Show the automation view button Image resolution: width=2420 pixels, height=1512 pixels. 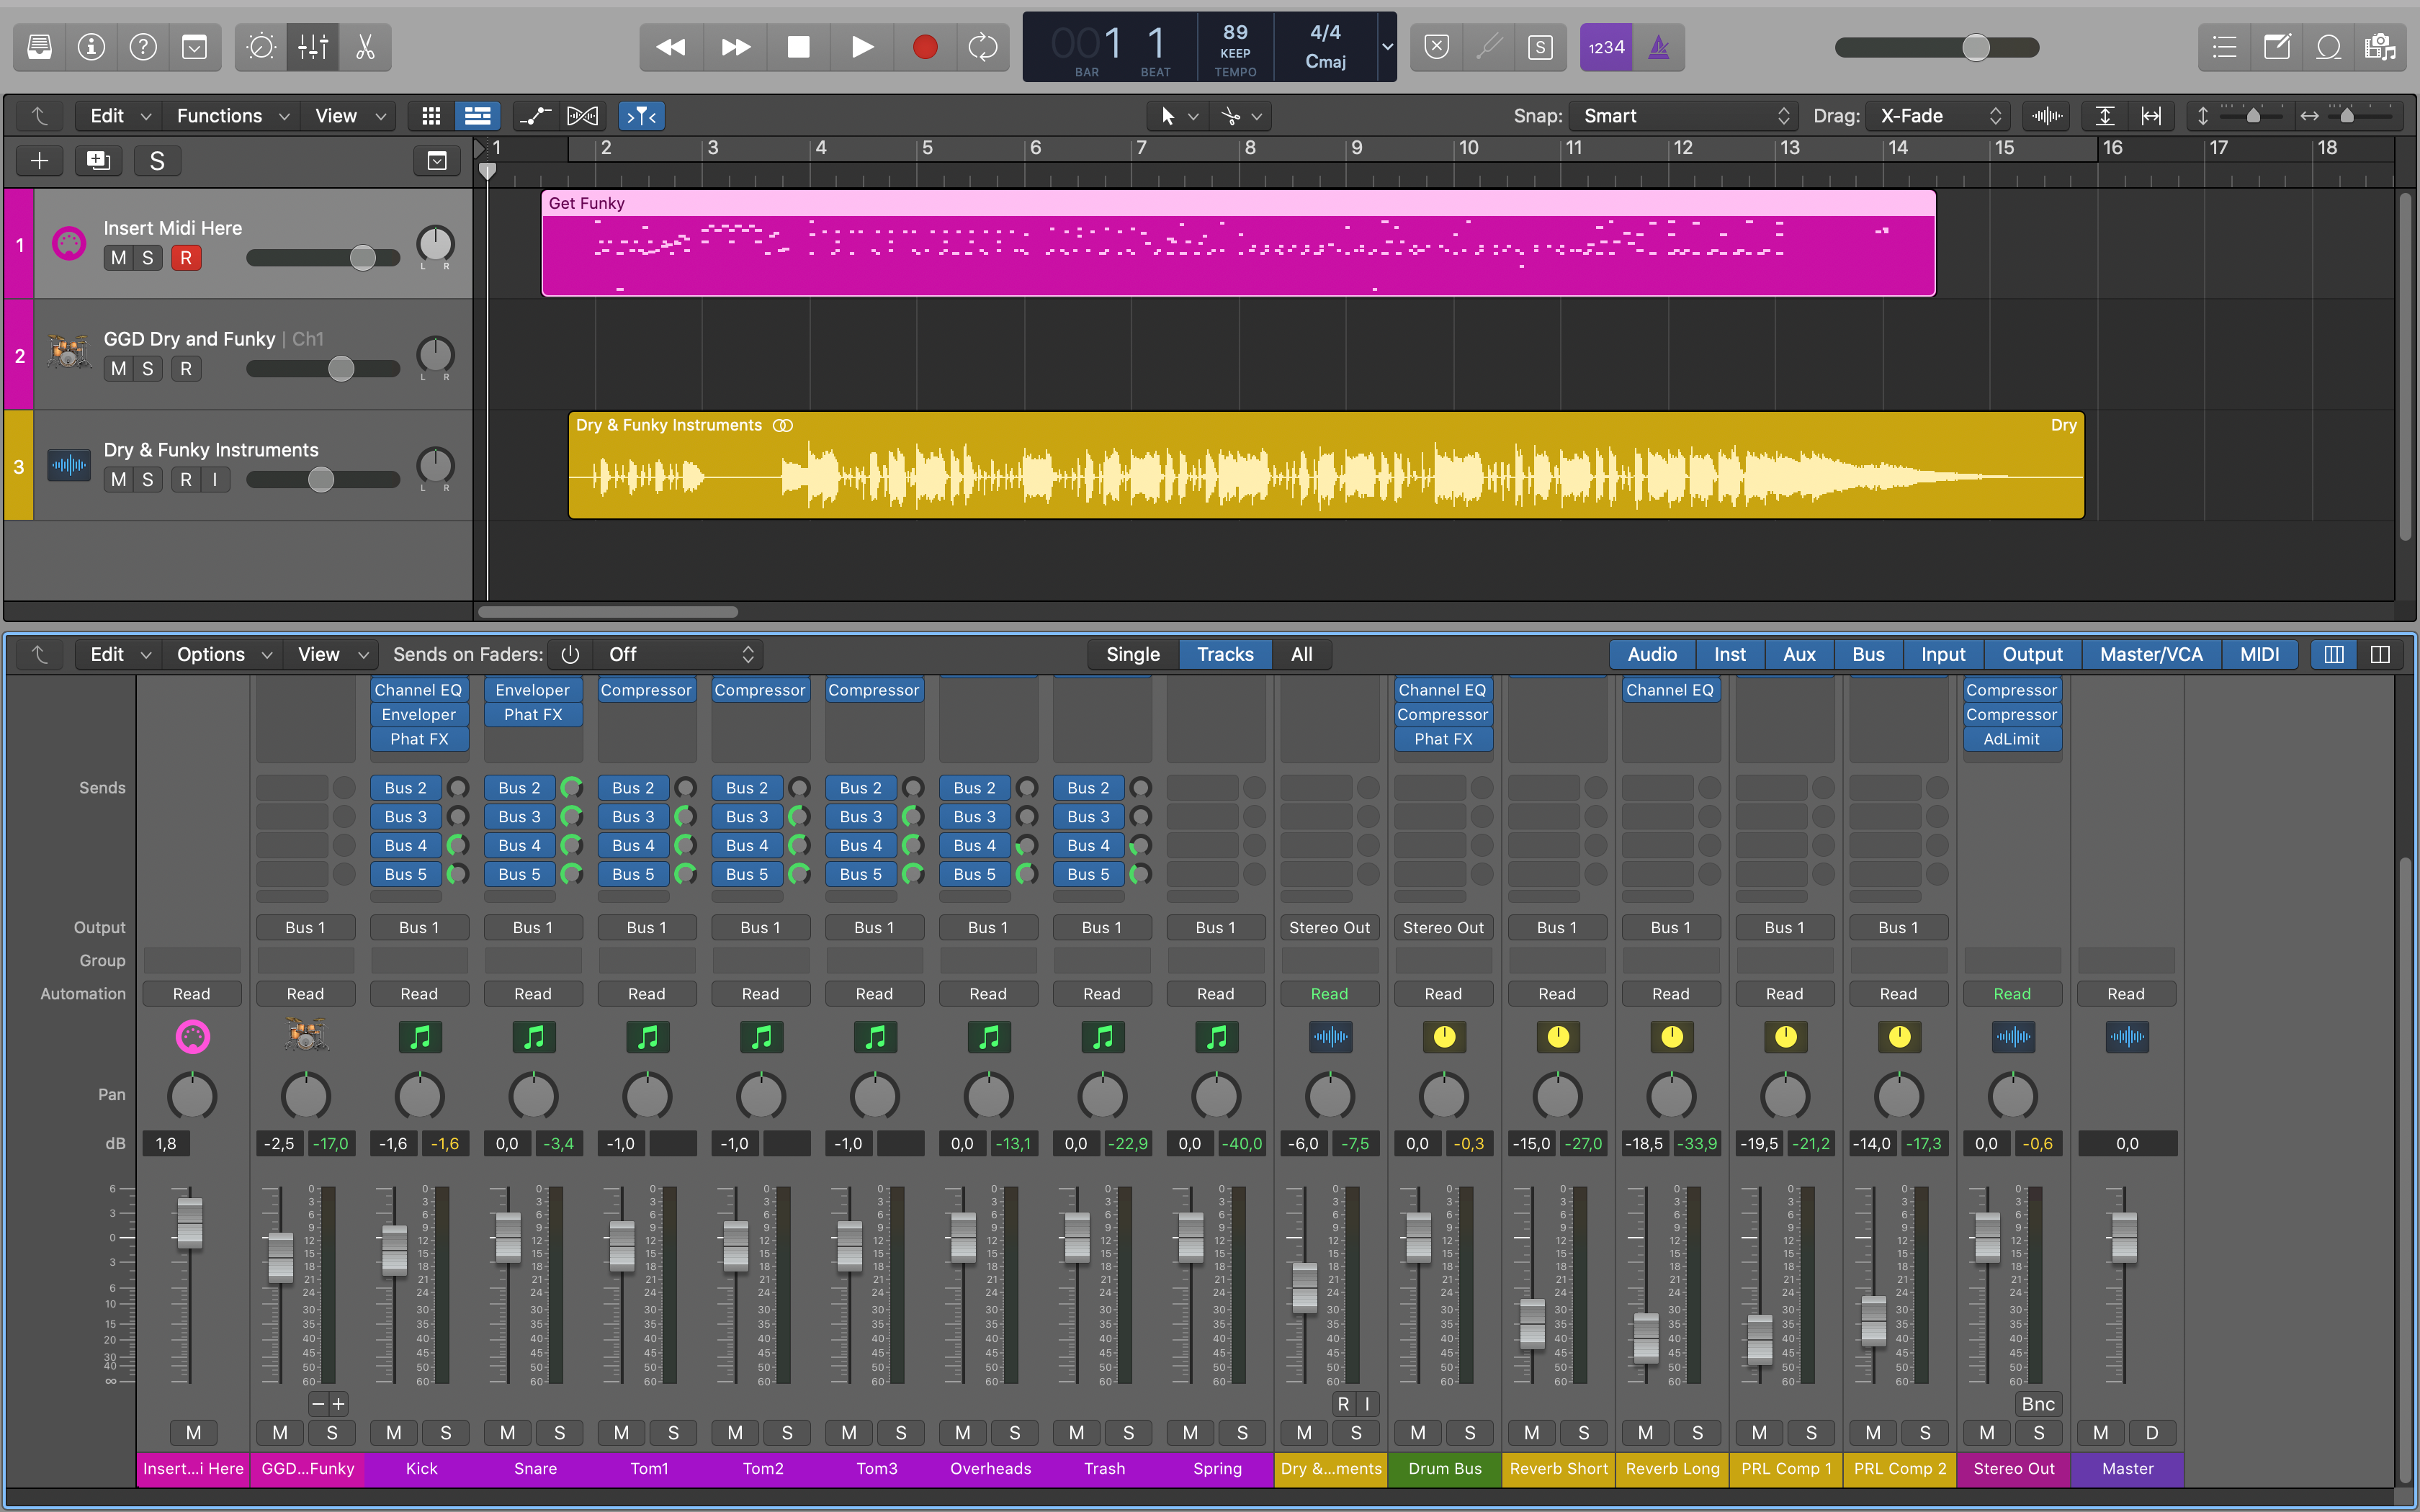[x=535, y=116]
